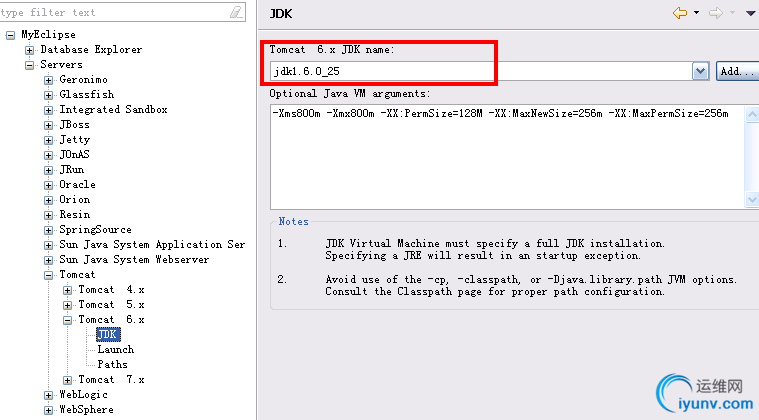Click the back navigation arrow icon

pos(680,13)
